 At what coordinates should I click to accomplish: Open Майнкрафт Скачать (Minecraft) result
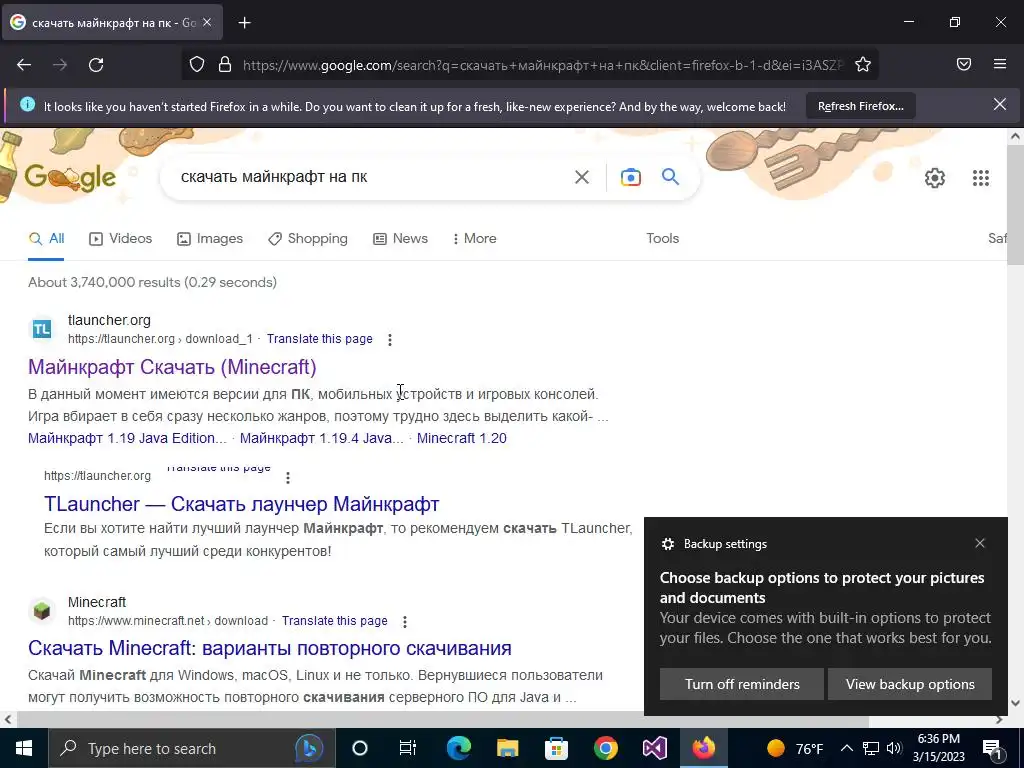172,367
